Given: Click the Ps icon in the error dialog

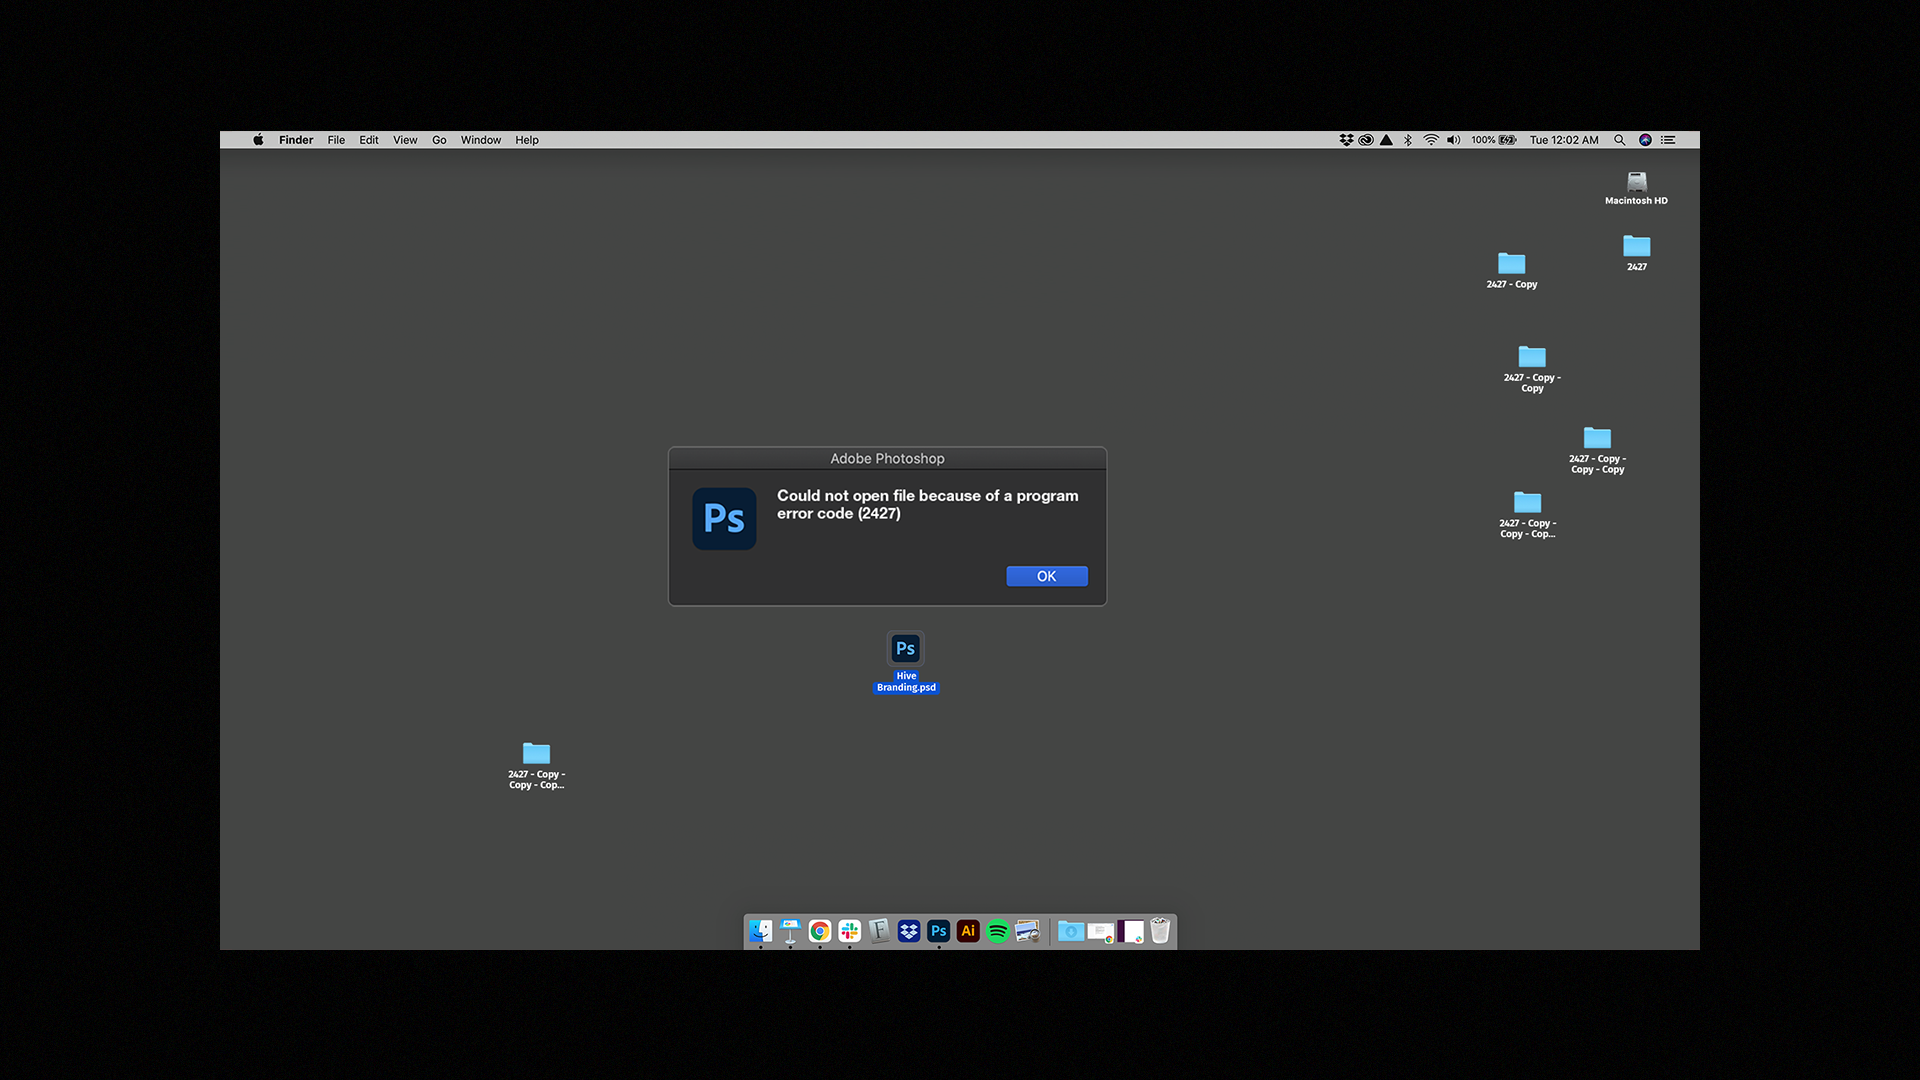Looking at the screenshot, I should tap(724, 518).
